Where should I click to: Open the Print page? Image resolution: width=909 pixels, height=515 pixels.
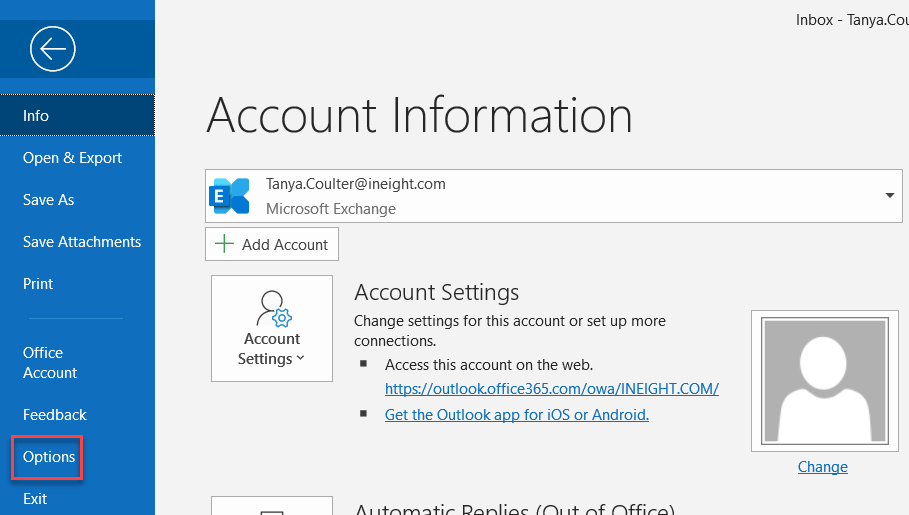click(x=38, y=284)
